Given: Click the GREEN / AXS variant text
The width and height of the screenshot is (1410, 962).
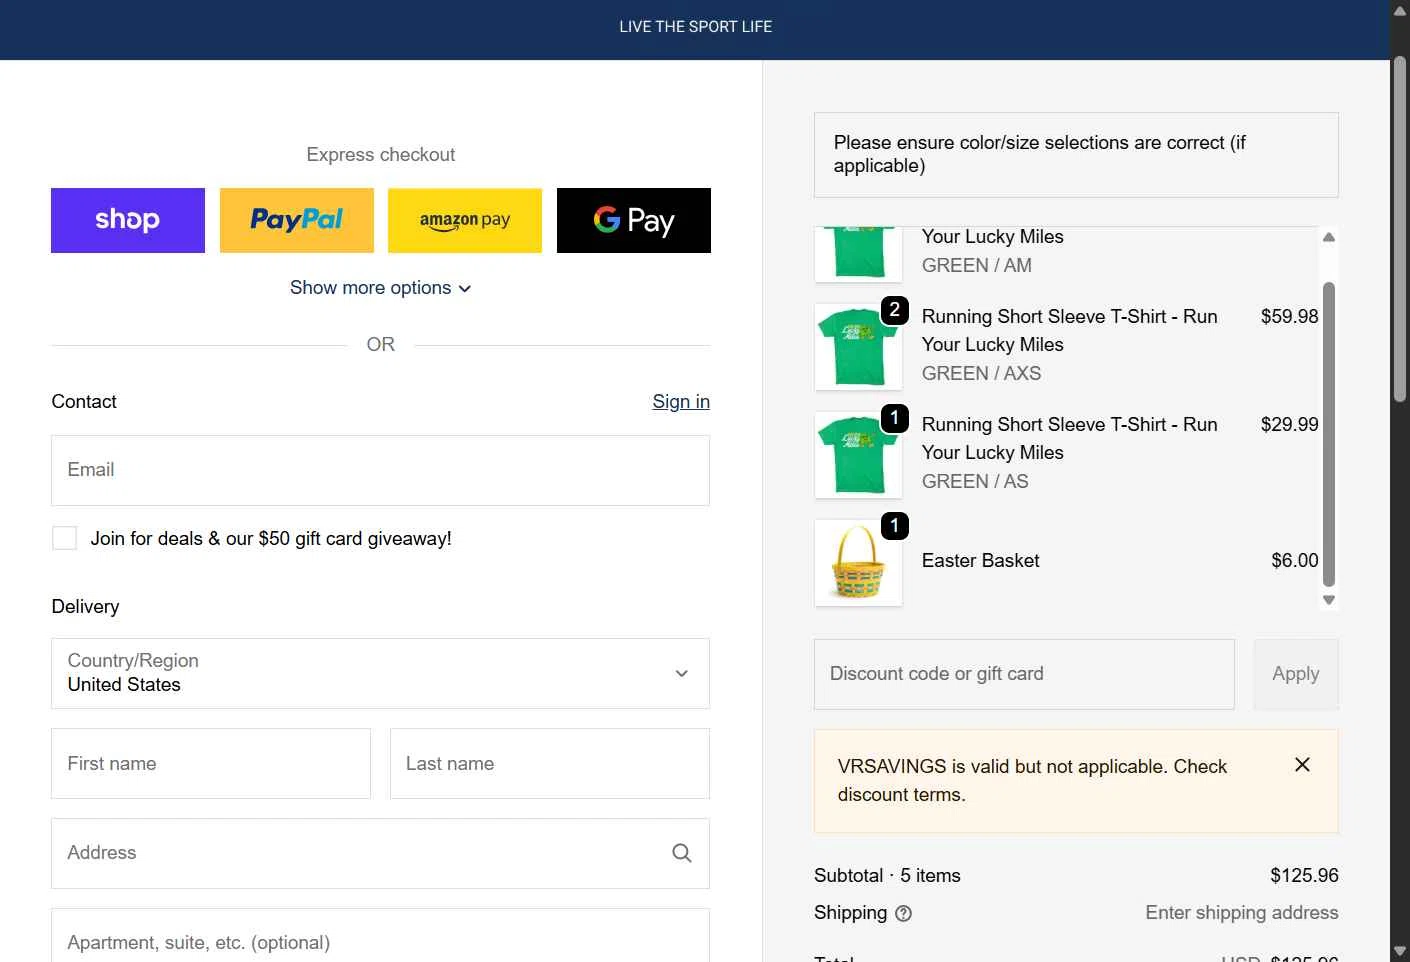Looking at the screenshot, I should (x=981, y=373).
